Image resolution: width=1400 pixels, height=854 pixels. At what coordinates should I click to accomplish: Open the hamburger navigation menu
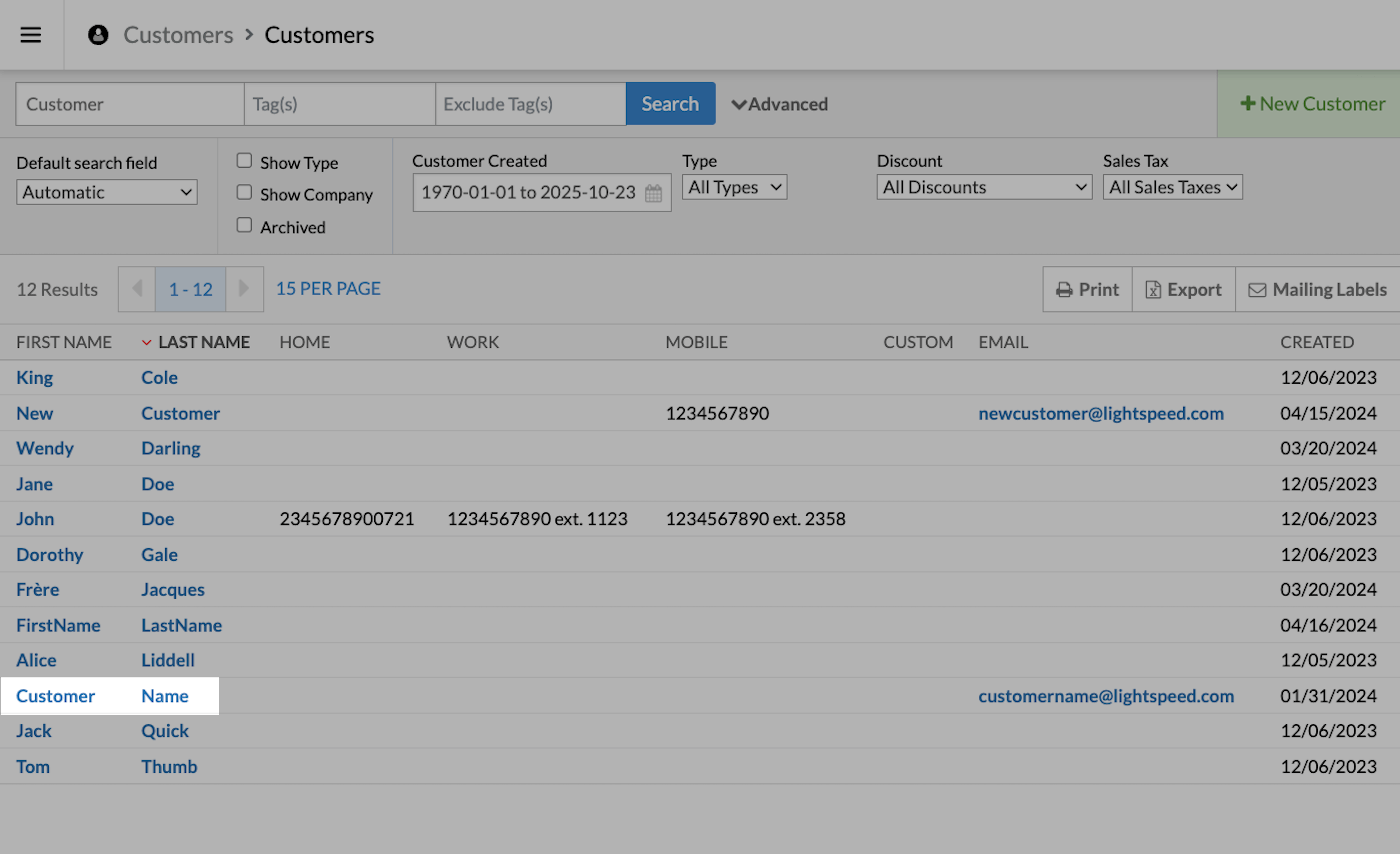click(x=31, y=35)
